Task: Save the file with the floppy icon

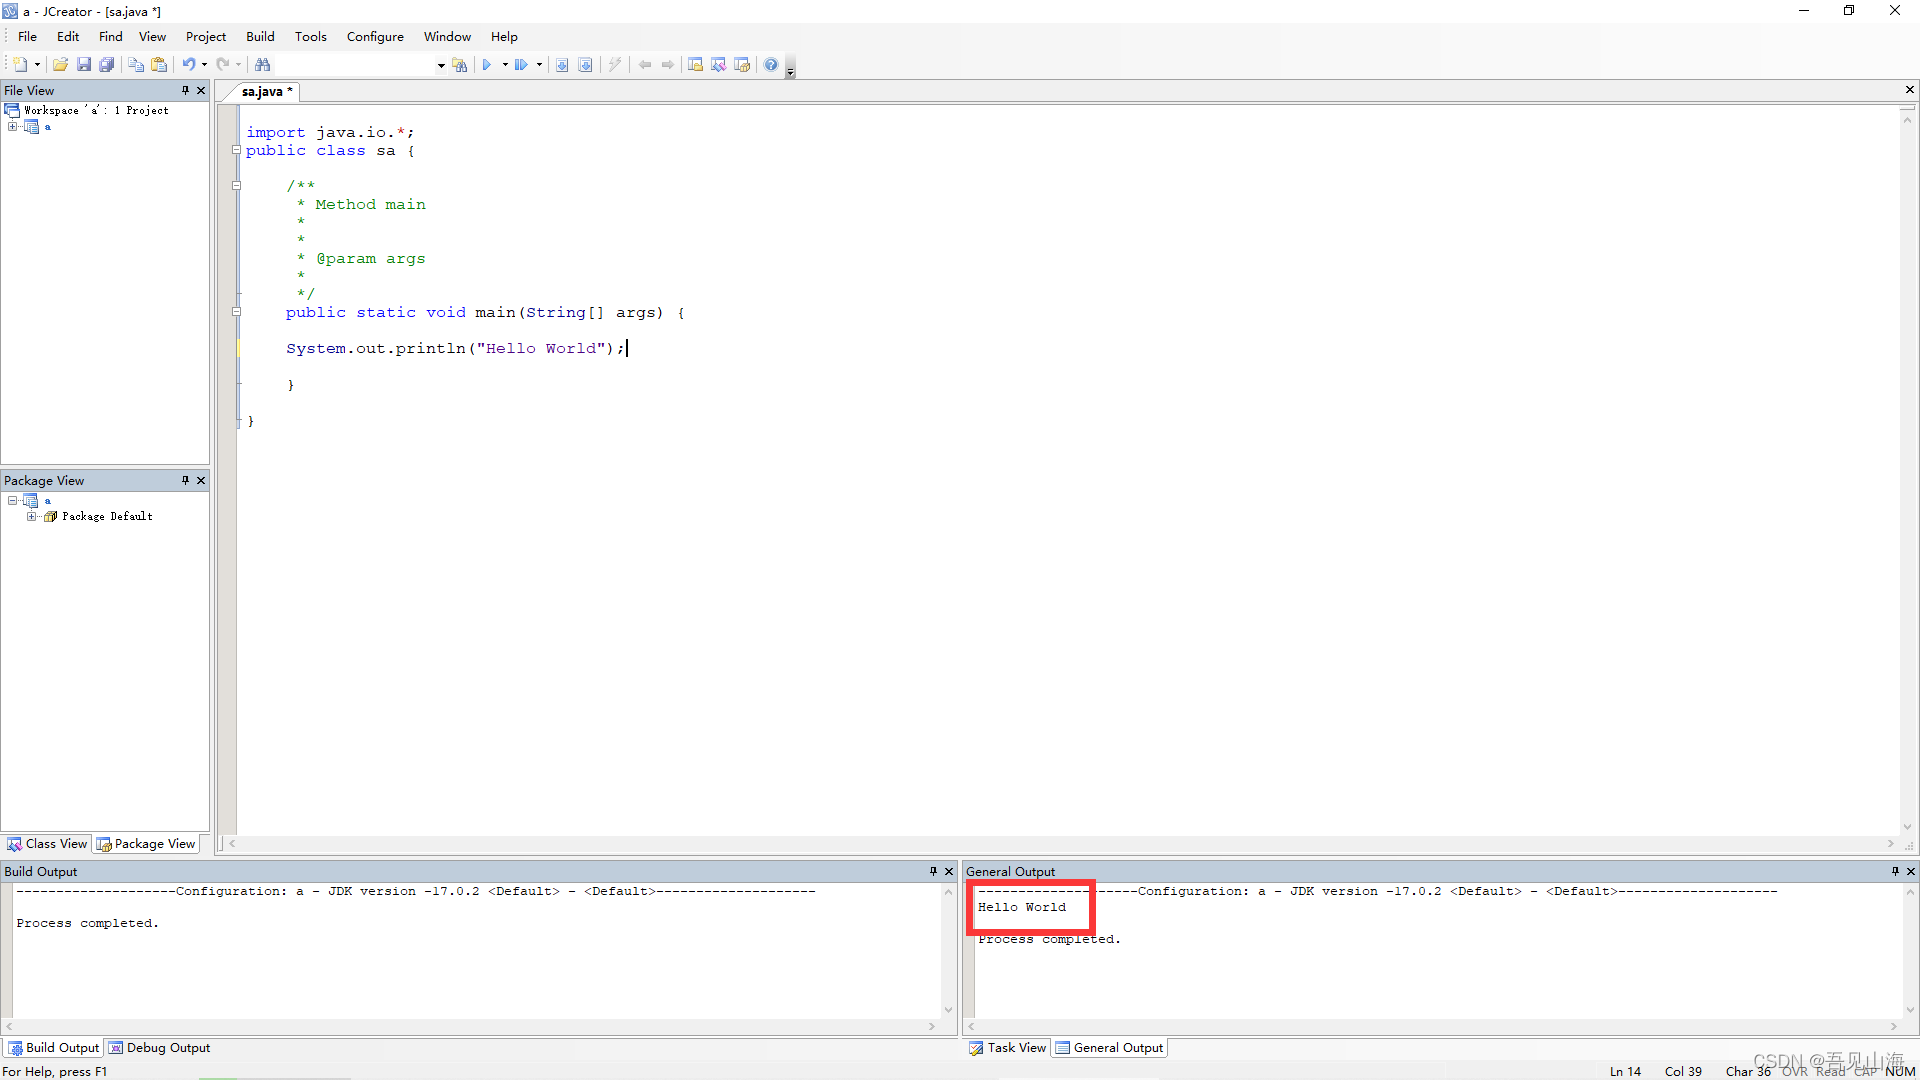Action: (x=84, y=65)
